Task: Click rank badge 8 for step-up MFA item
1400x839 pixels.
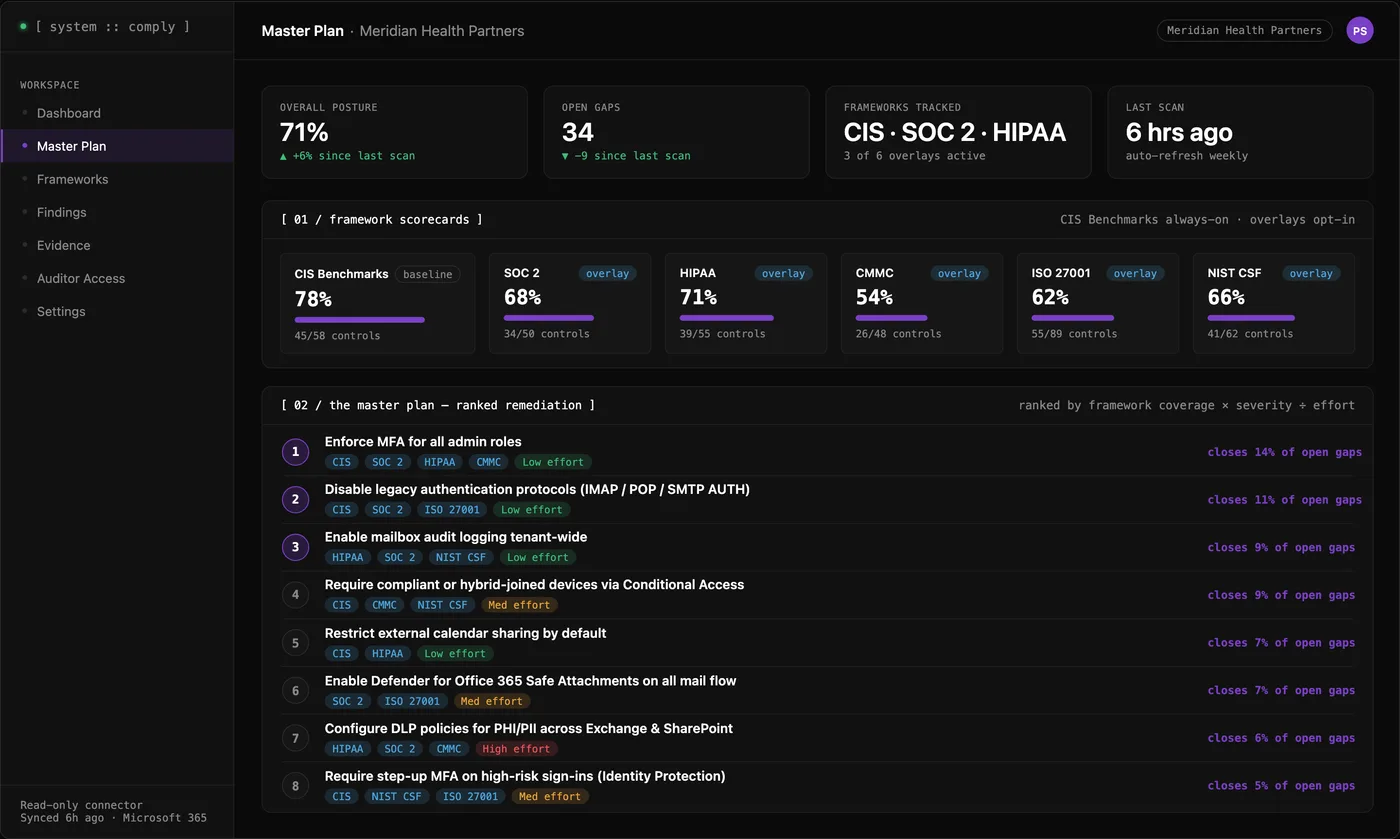Action: [295, 786]
